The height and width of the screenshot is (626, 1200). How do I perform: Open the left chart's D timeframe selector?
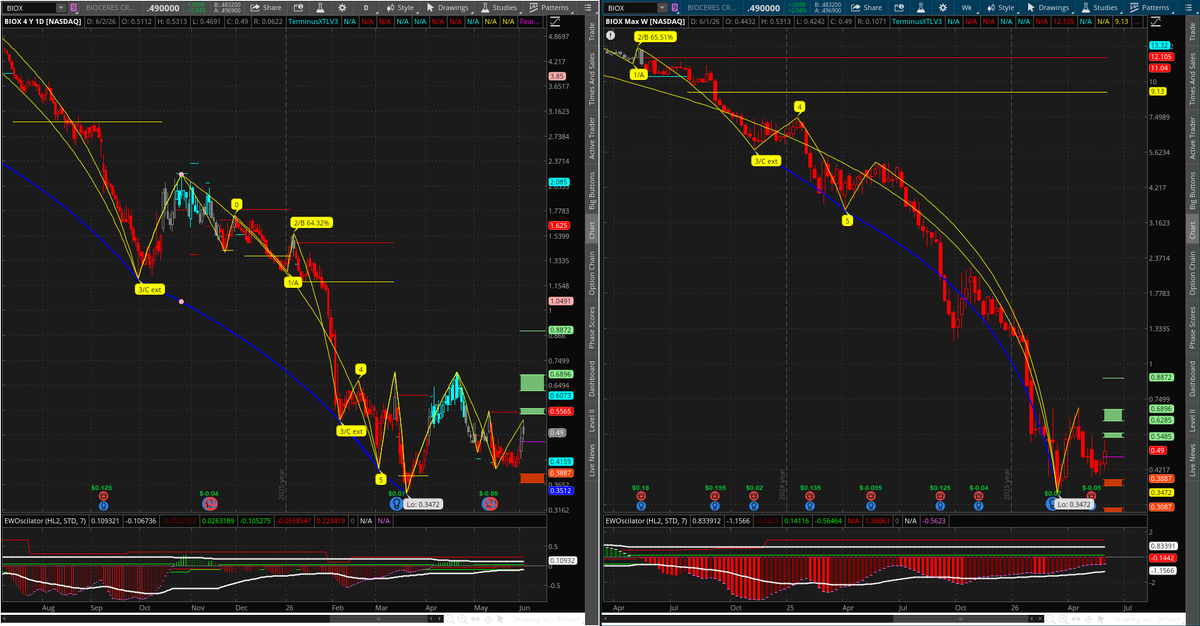366,8
